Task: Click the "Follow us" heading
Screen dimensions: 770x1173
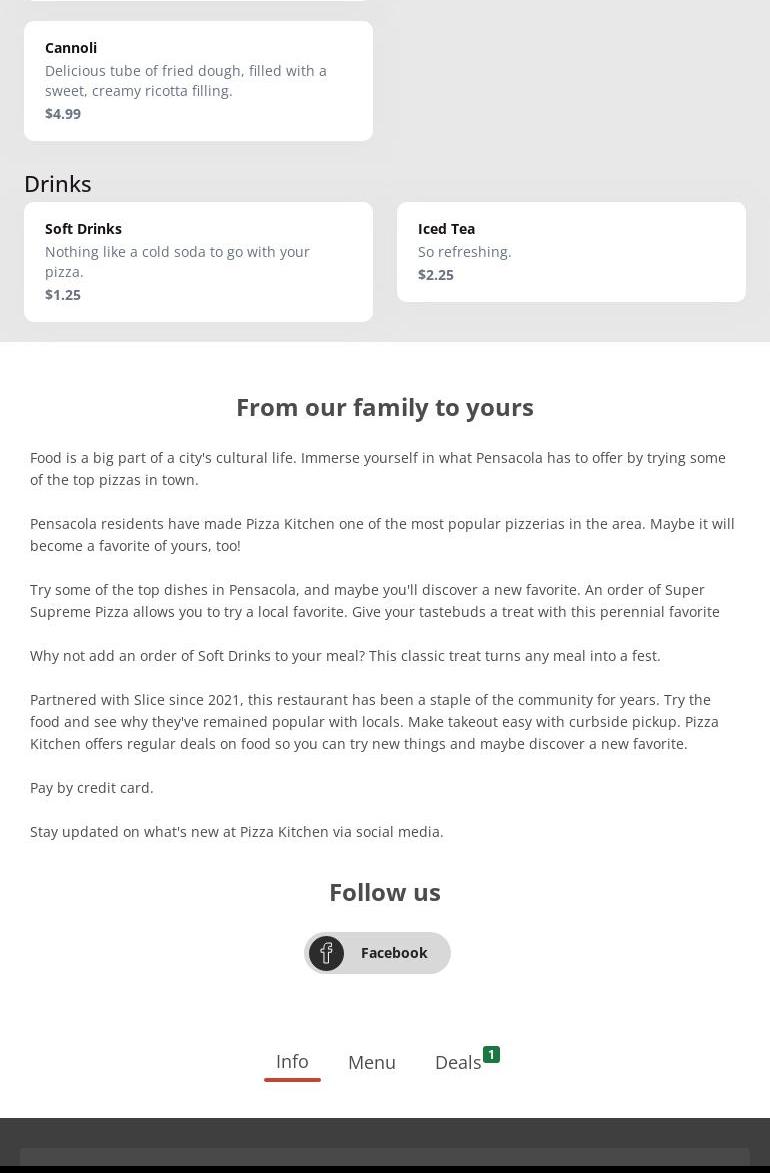Action: tap(385, 892)
